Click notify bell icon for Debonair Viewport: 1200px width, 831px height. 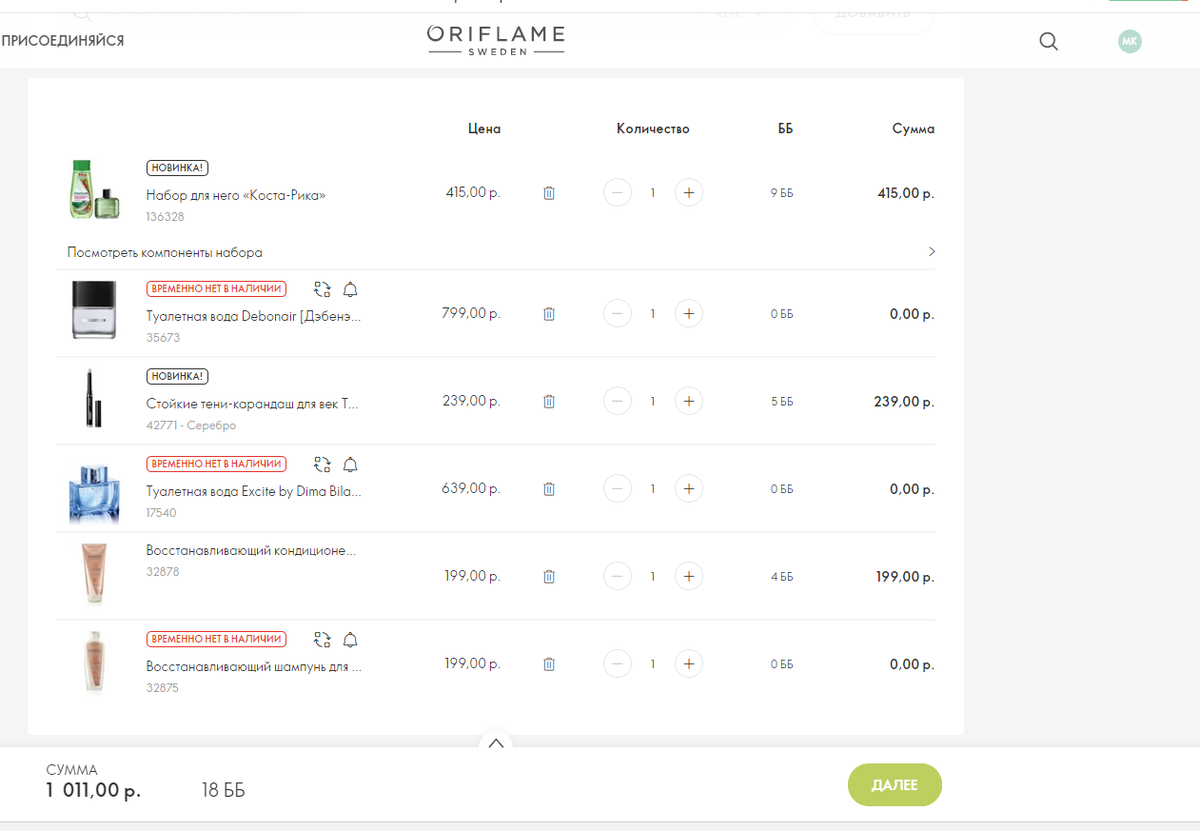350,290
